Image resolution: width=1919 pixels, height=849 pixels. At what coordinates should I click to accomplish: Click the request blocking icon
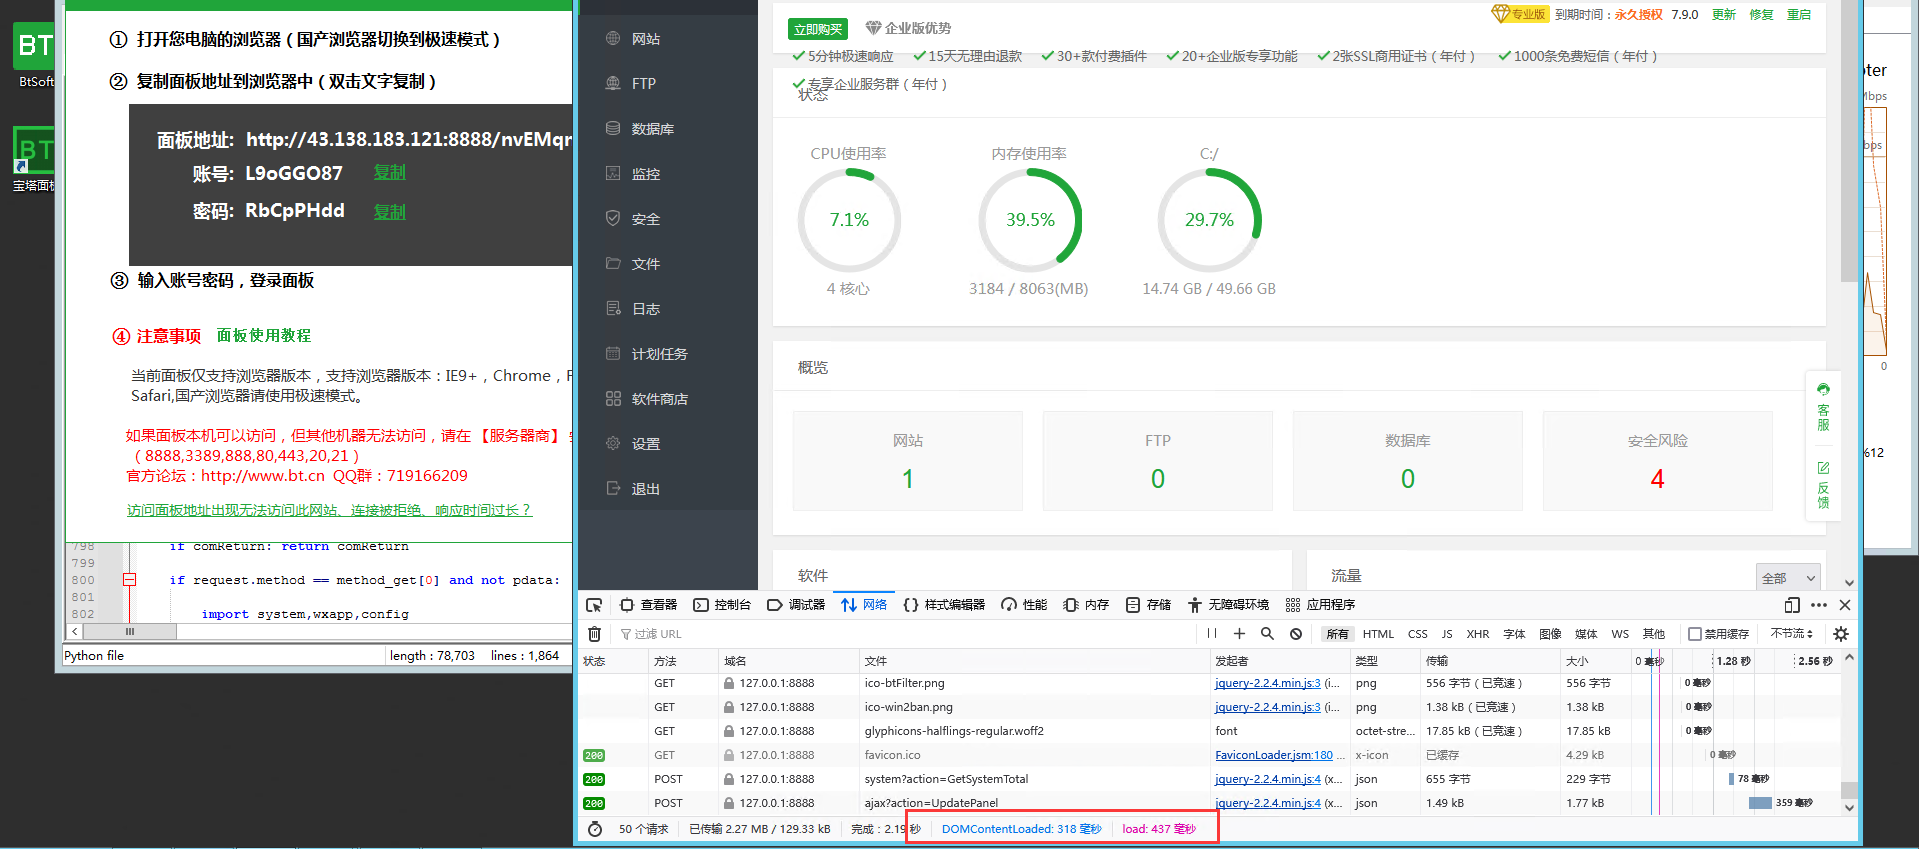coord(1296,634)
